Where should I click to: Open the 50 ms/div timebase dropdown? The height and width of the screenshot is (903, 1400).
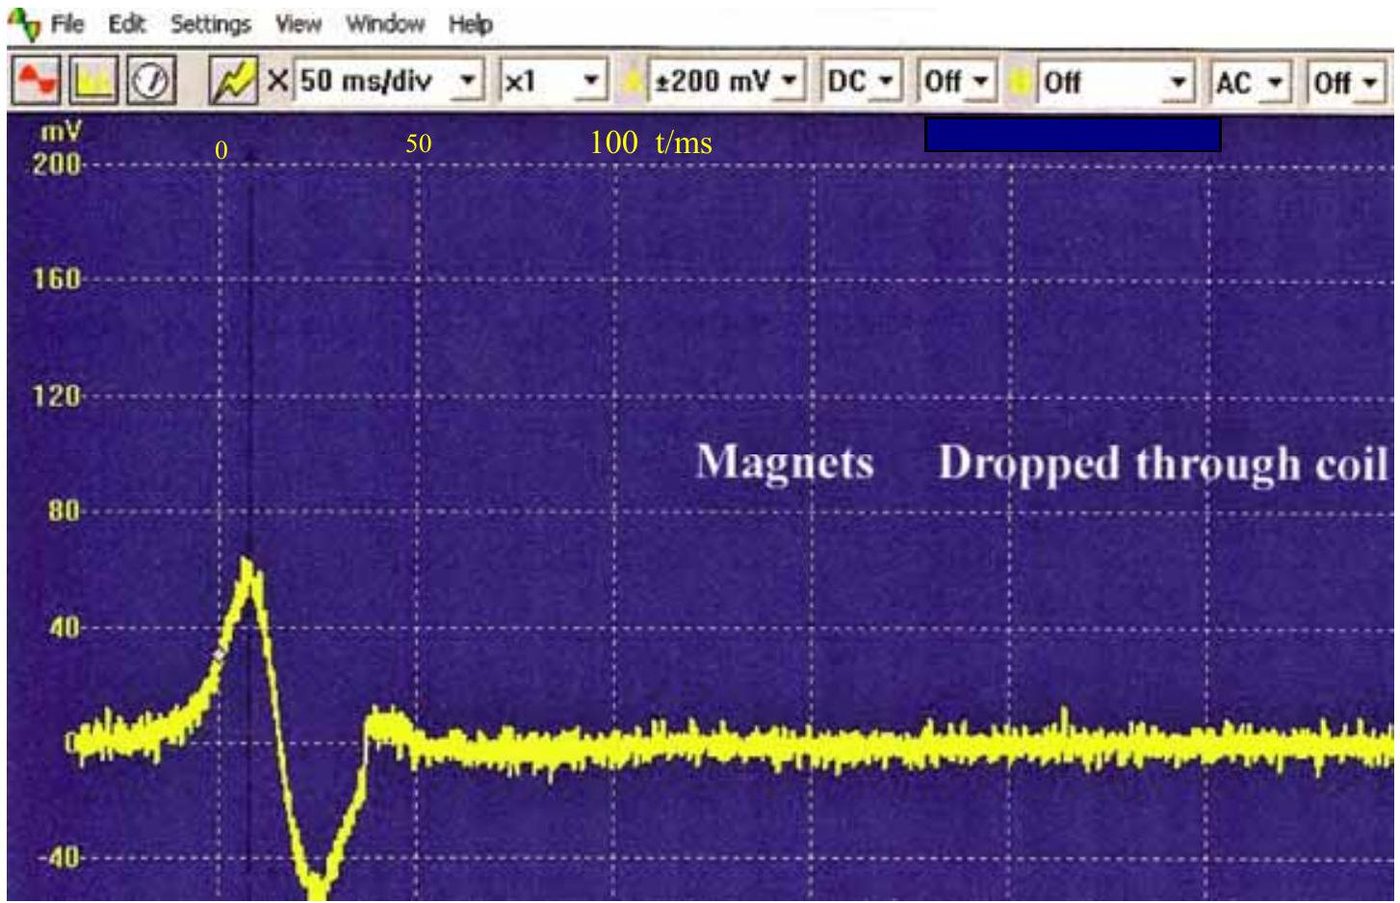tap(390, 81)
